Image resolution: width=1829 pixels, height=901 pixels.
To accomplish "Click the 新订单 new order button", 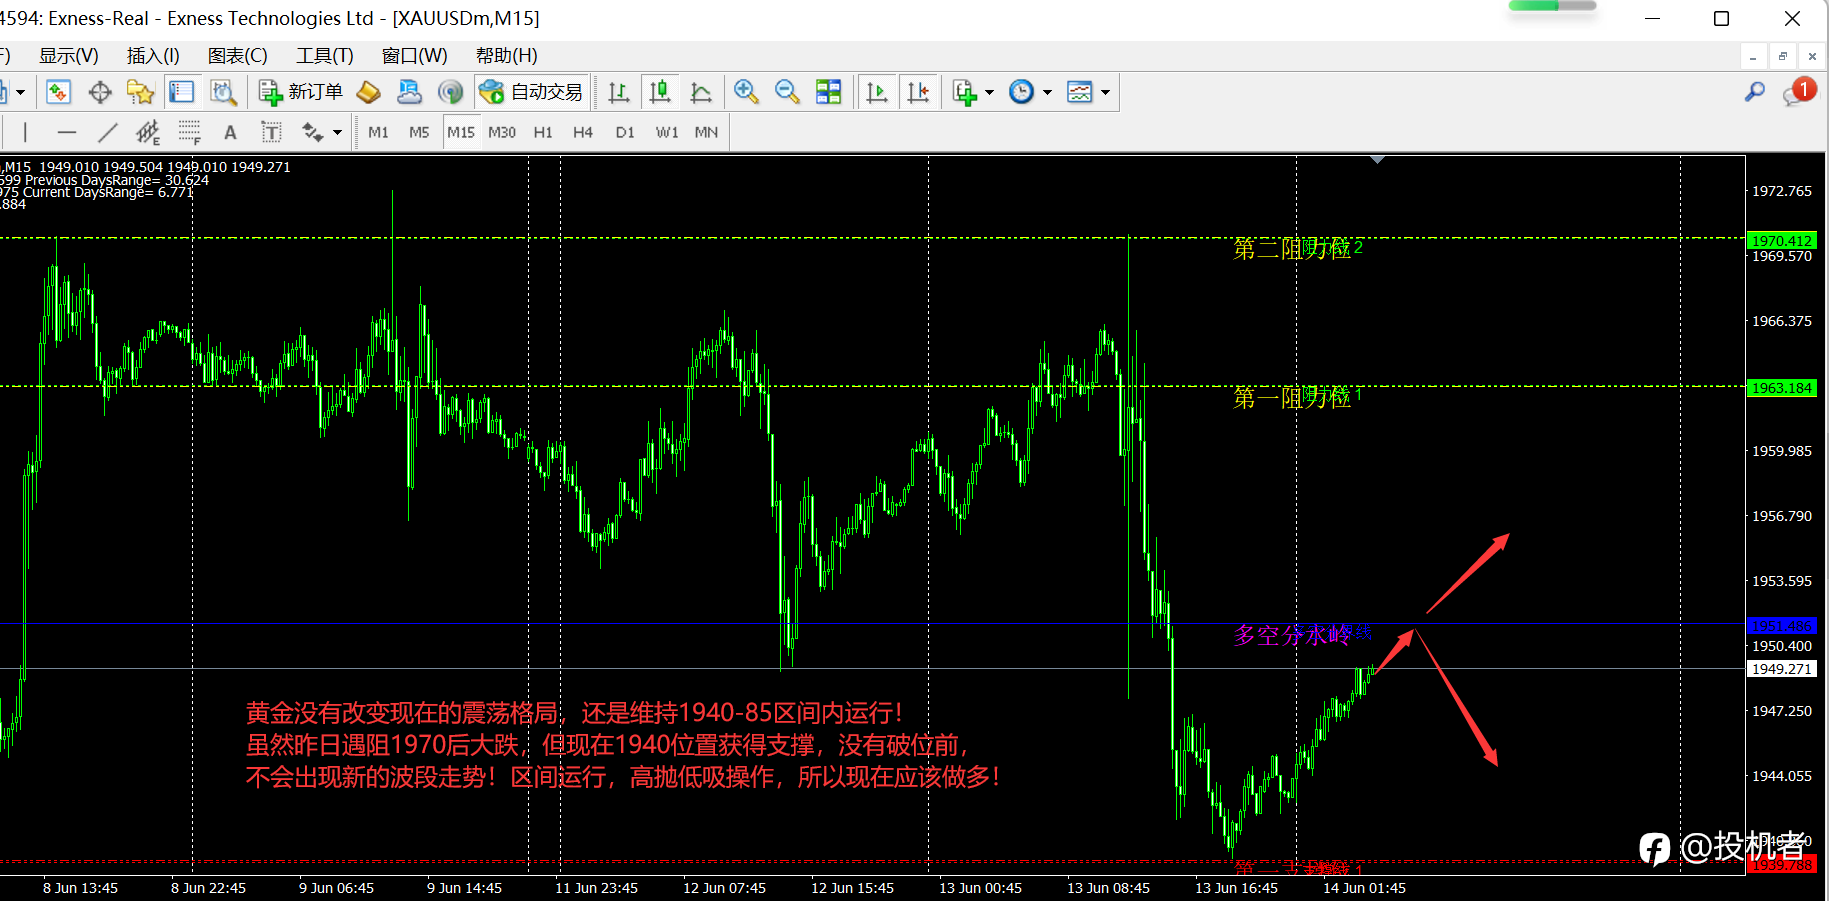I will [301, 92].
